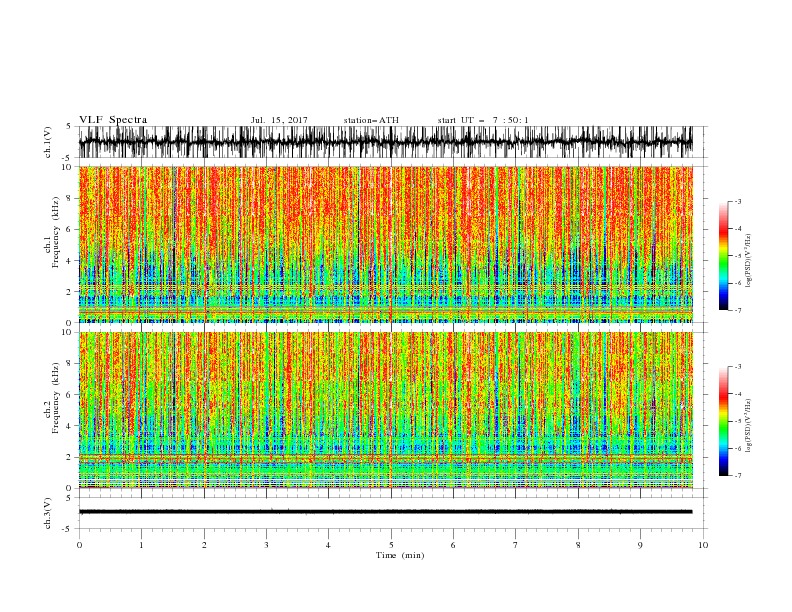Click the "ch.1(V)" axis label
Viewport: 792px width, 612px height.
pos(48,142)
